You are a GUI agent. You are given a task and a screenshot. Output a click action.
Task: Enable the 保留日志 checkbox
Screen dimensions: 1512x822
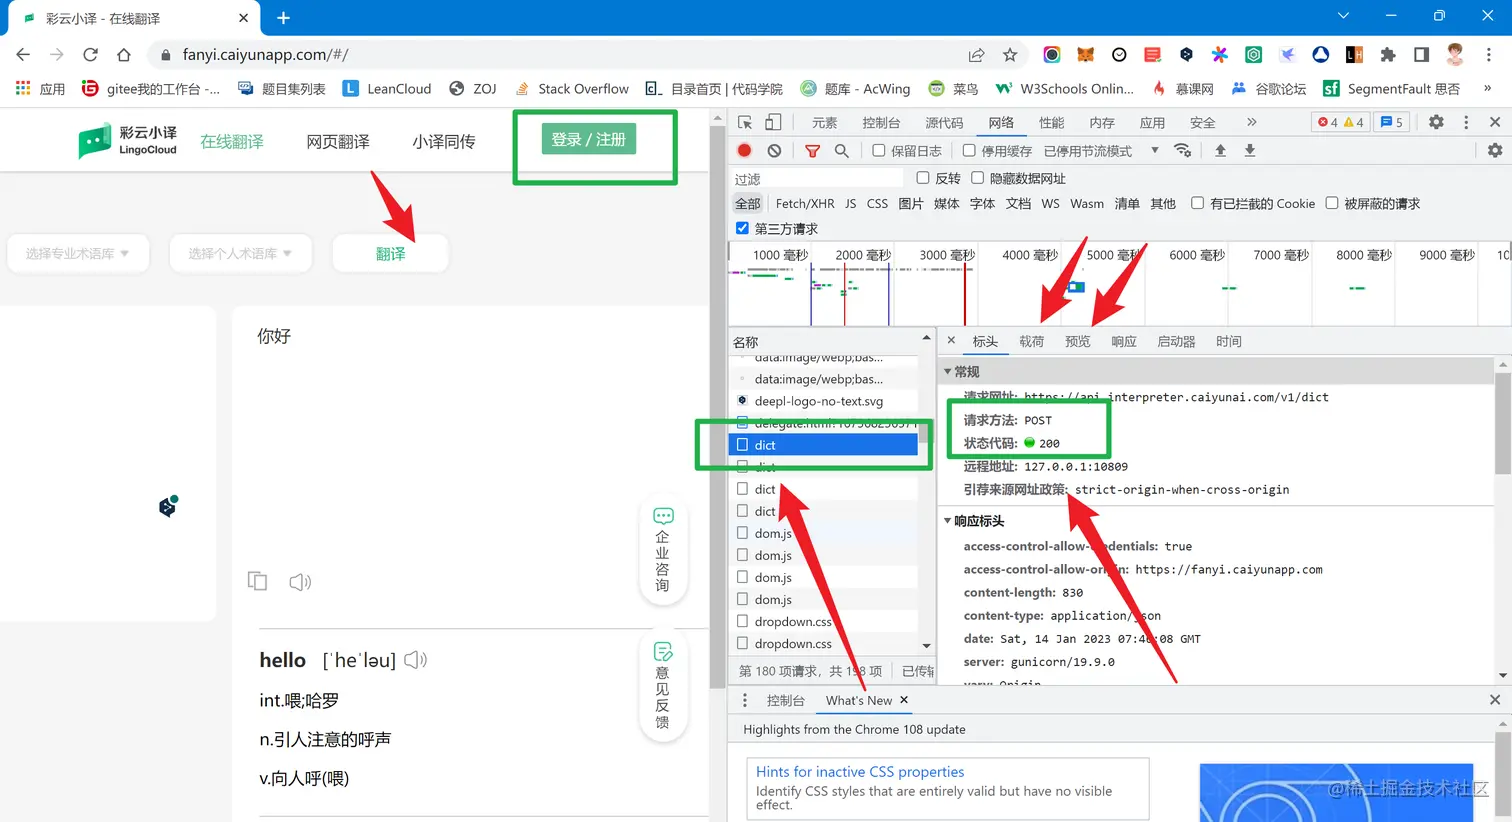(878, 151)
